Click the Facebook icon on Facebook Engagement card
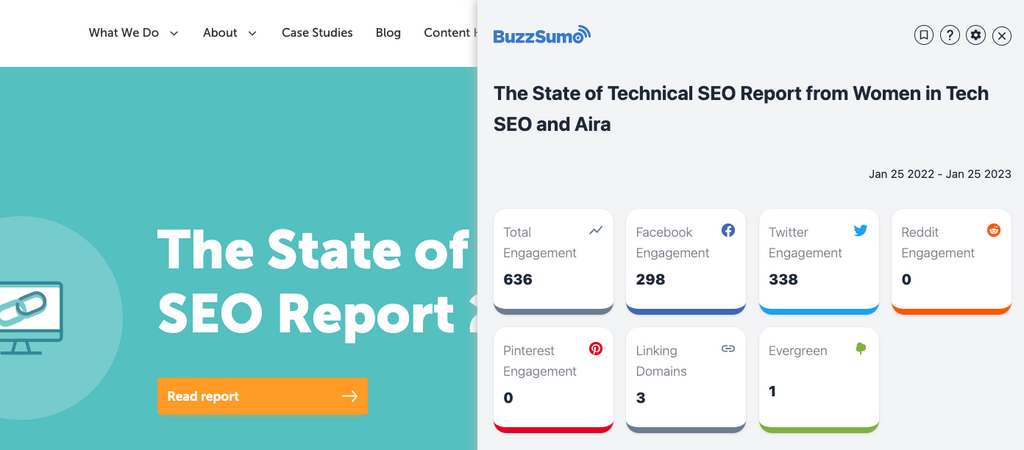The height and width of the screenshot is (450, 1024). tap(728, 230)
